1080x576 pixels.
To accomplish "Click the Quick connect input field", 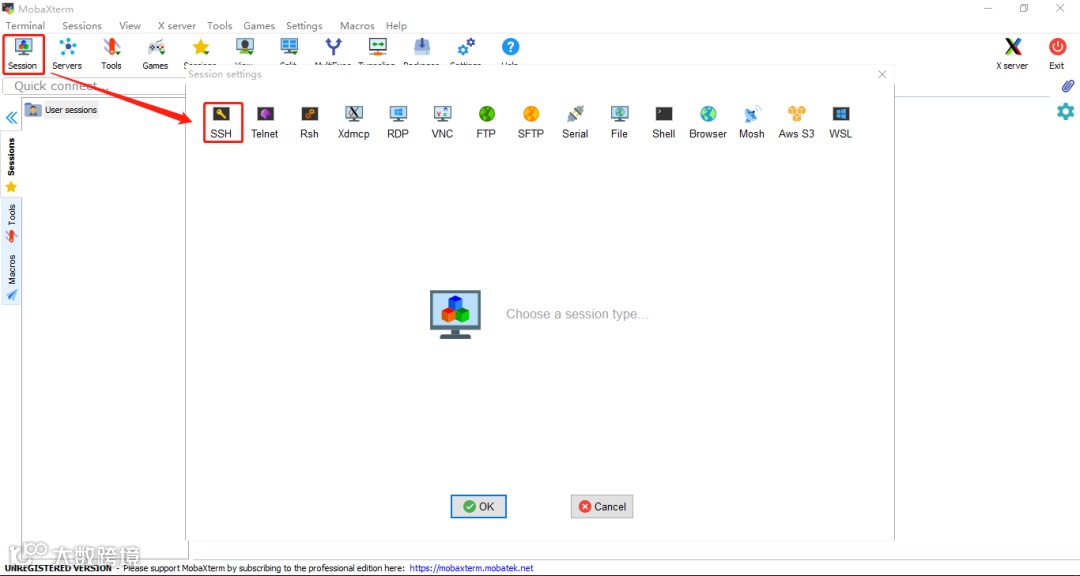I will pyautogui.click(x=94, y=86).
